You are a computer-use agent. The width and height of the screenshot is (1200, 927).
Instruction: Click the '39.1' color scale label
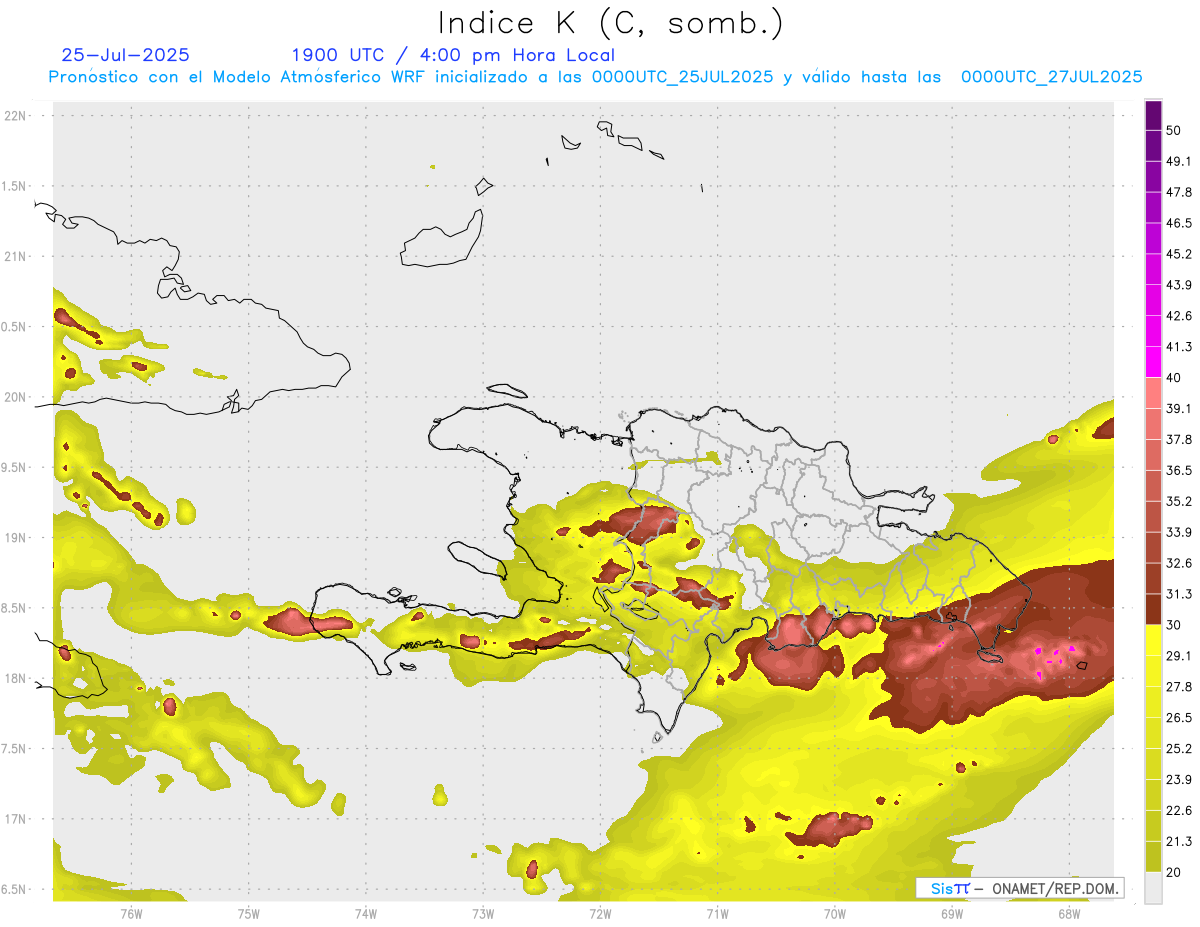1179,409
